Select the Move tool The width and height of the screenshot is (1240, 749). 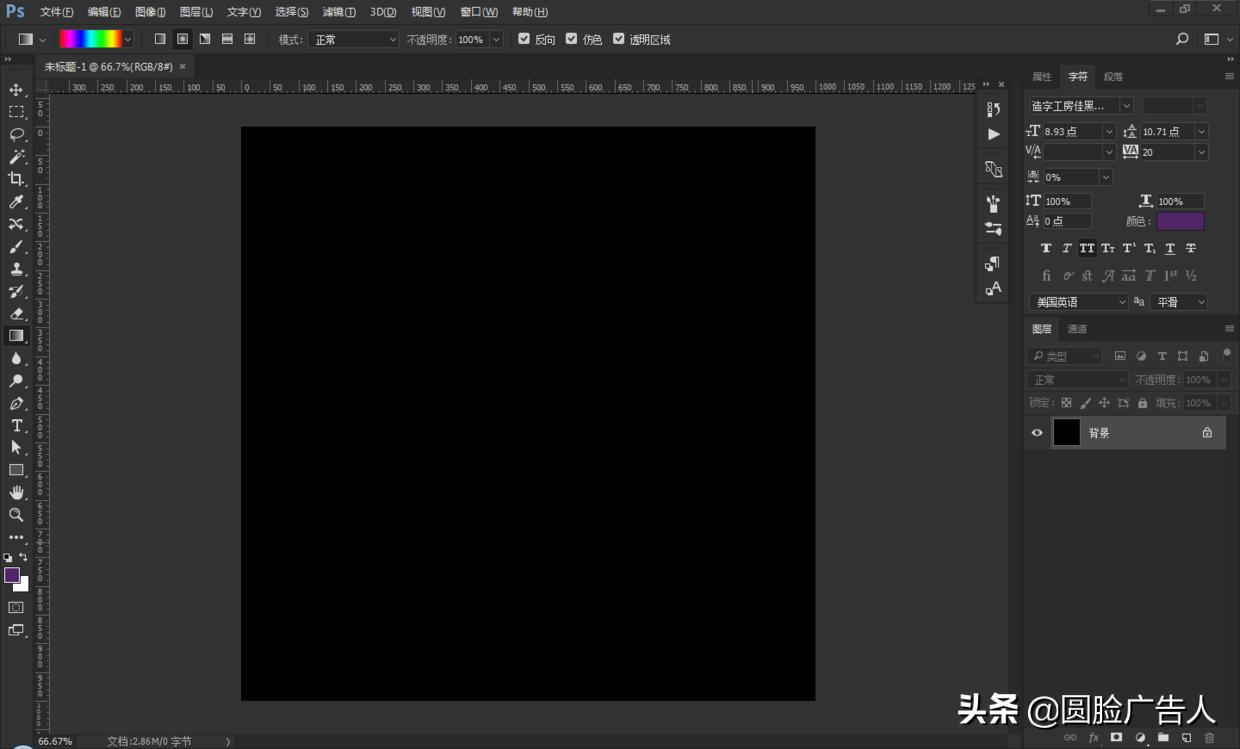pyautogui.click(x=16, y=90)
